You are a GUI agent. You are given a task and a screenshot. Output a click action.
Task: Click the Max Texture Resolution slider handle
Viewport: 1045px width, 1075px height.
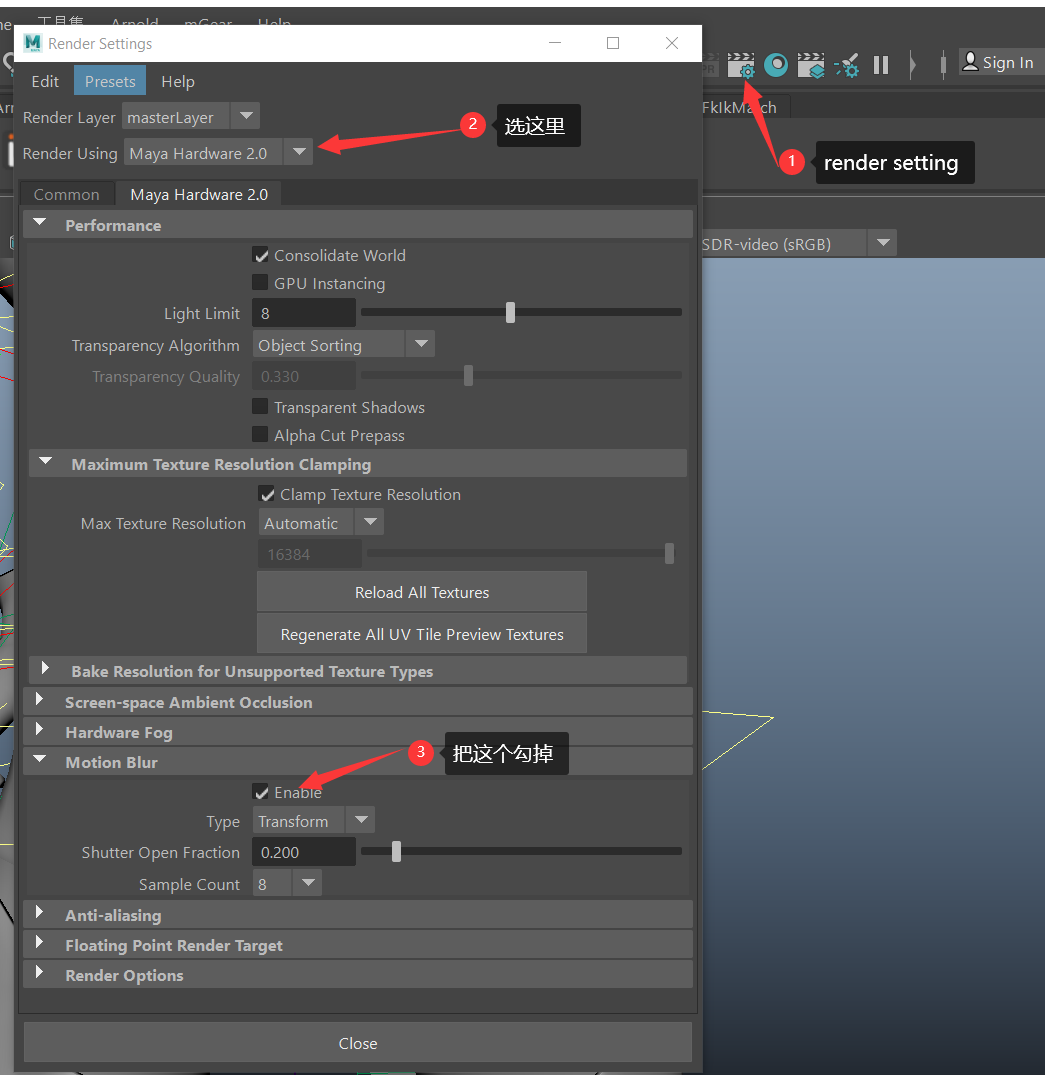coord(669,553)
